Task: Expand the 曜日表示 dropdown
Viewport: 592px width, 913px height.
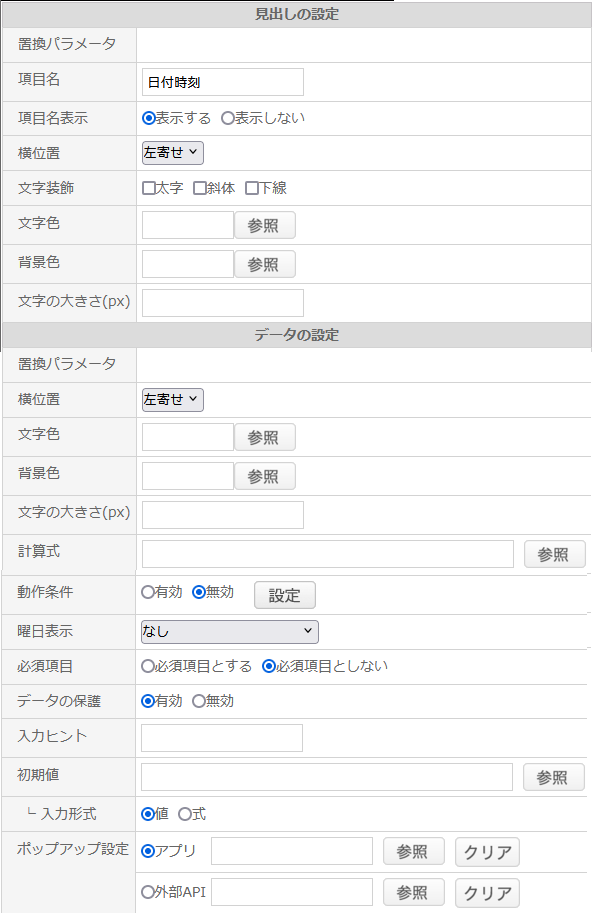Action: (230, 632)
